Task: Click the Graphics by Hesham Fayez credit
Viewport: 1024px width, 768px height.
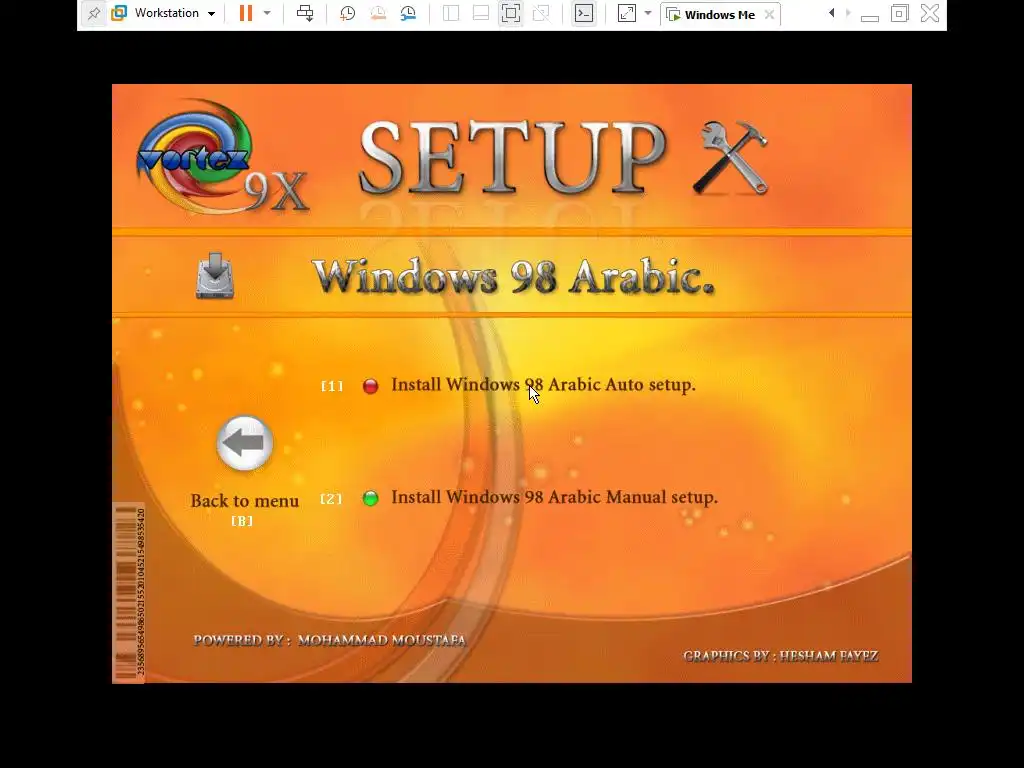Action: 780,656
